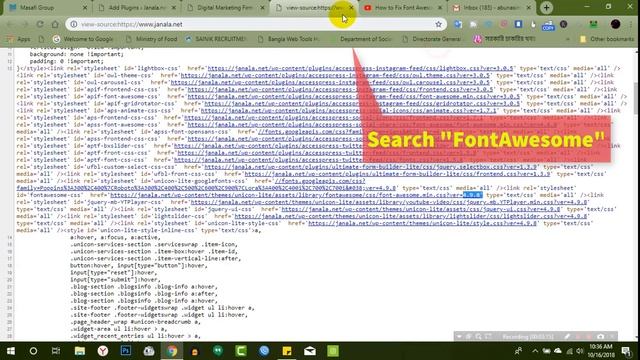Close the Gmail Inbox tab
The width and height of the screenshot is (640, 360).
point(529,8)
